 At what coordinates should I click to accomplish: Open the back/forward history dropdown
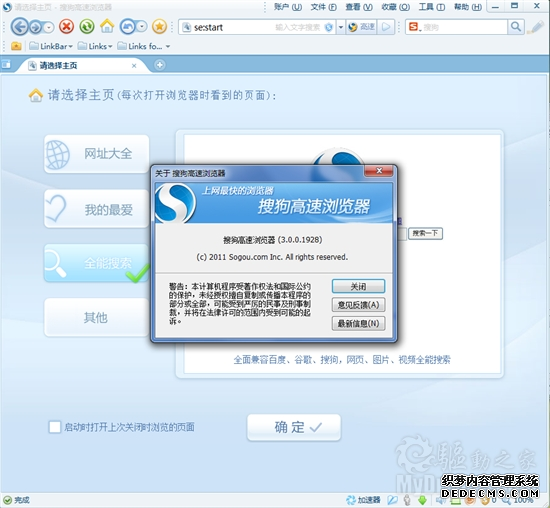[49, 27]
